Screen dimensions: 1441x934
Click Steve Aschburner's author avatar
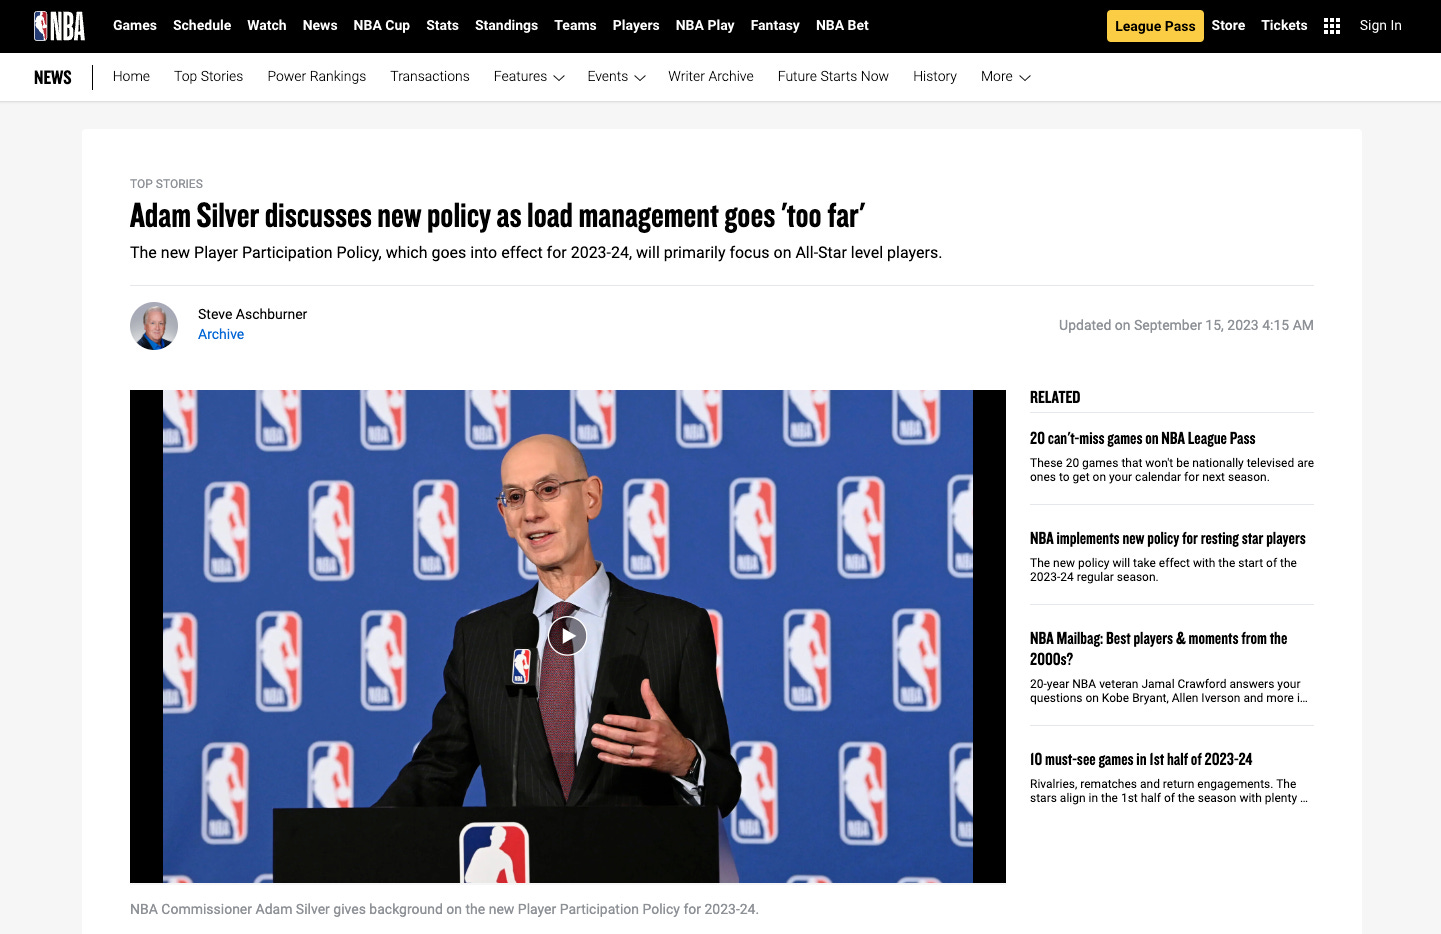[x=154, y=326]
